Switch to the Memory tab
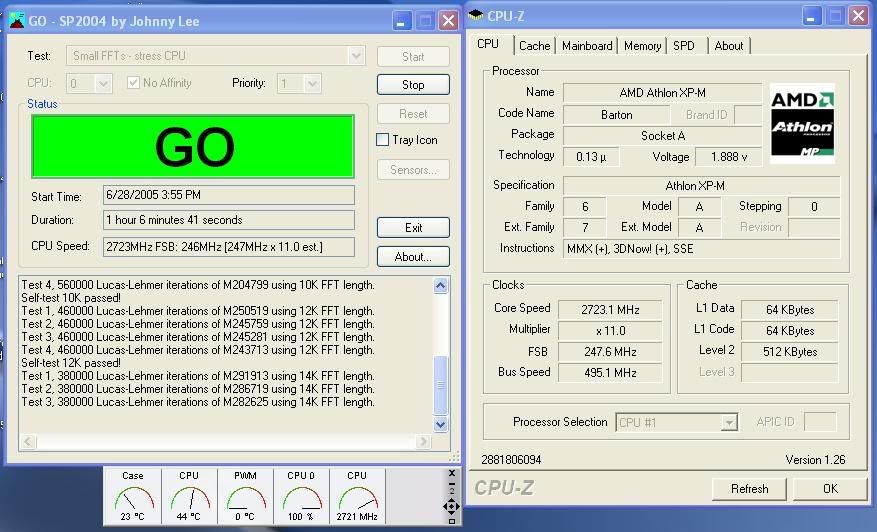 pyautogui.click(x=642, y=46)
